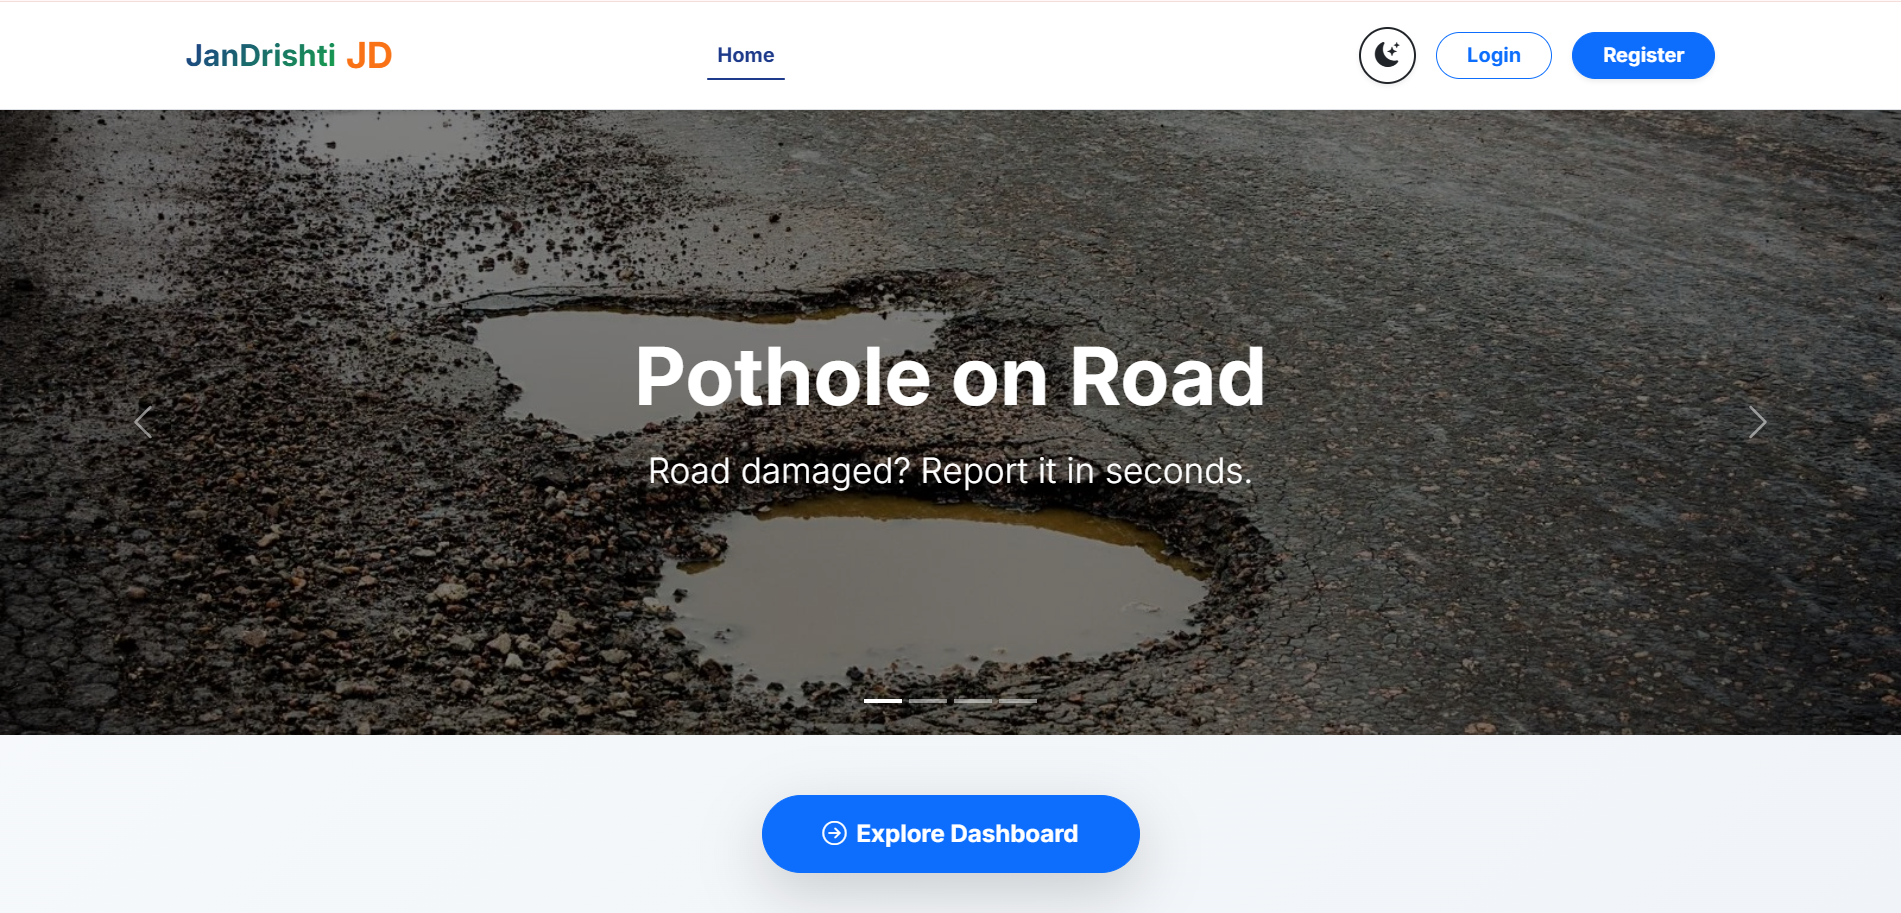Viewport: 1901px width, 913px height.
Task: Switch to the third carousel slide indicator
Action: pos(973,700)
